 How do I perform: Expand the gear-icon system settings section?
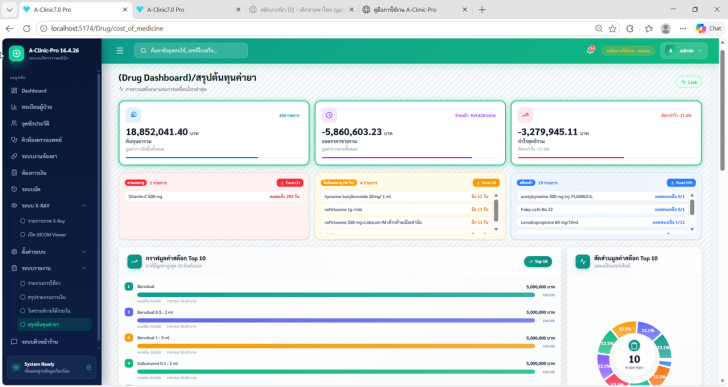(x=49, y=252)
